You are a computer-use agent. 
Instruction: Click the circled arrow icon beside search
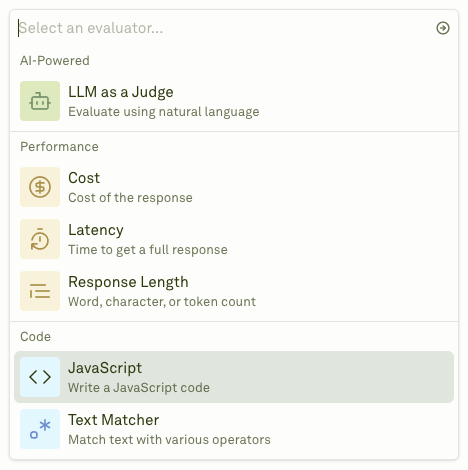[443, 28]
